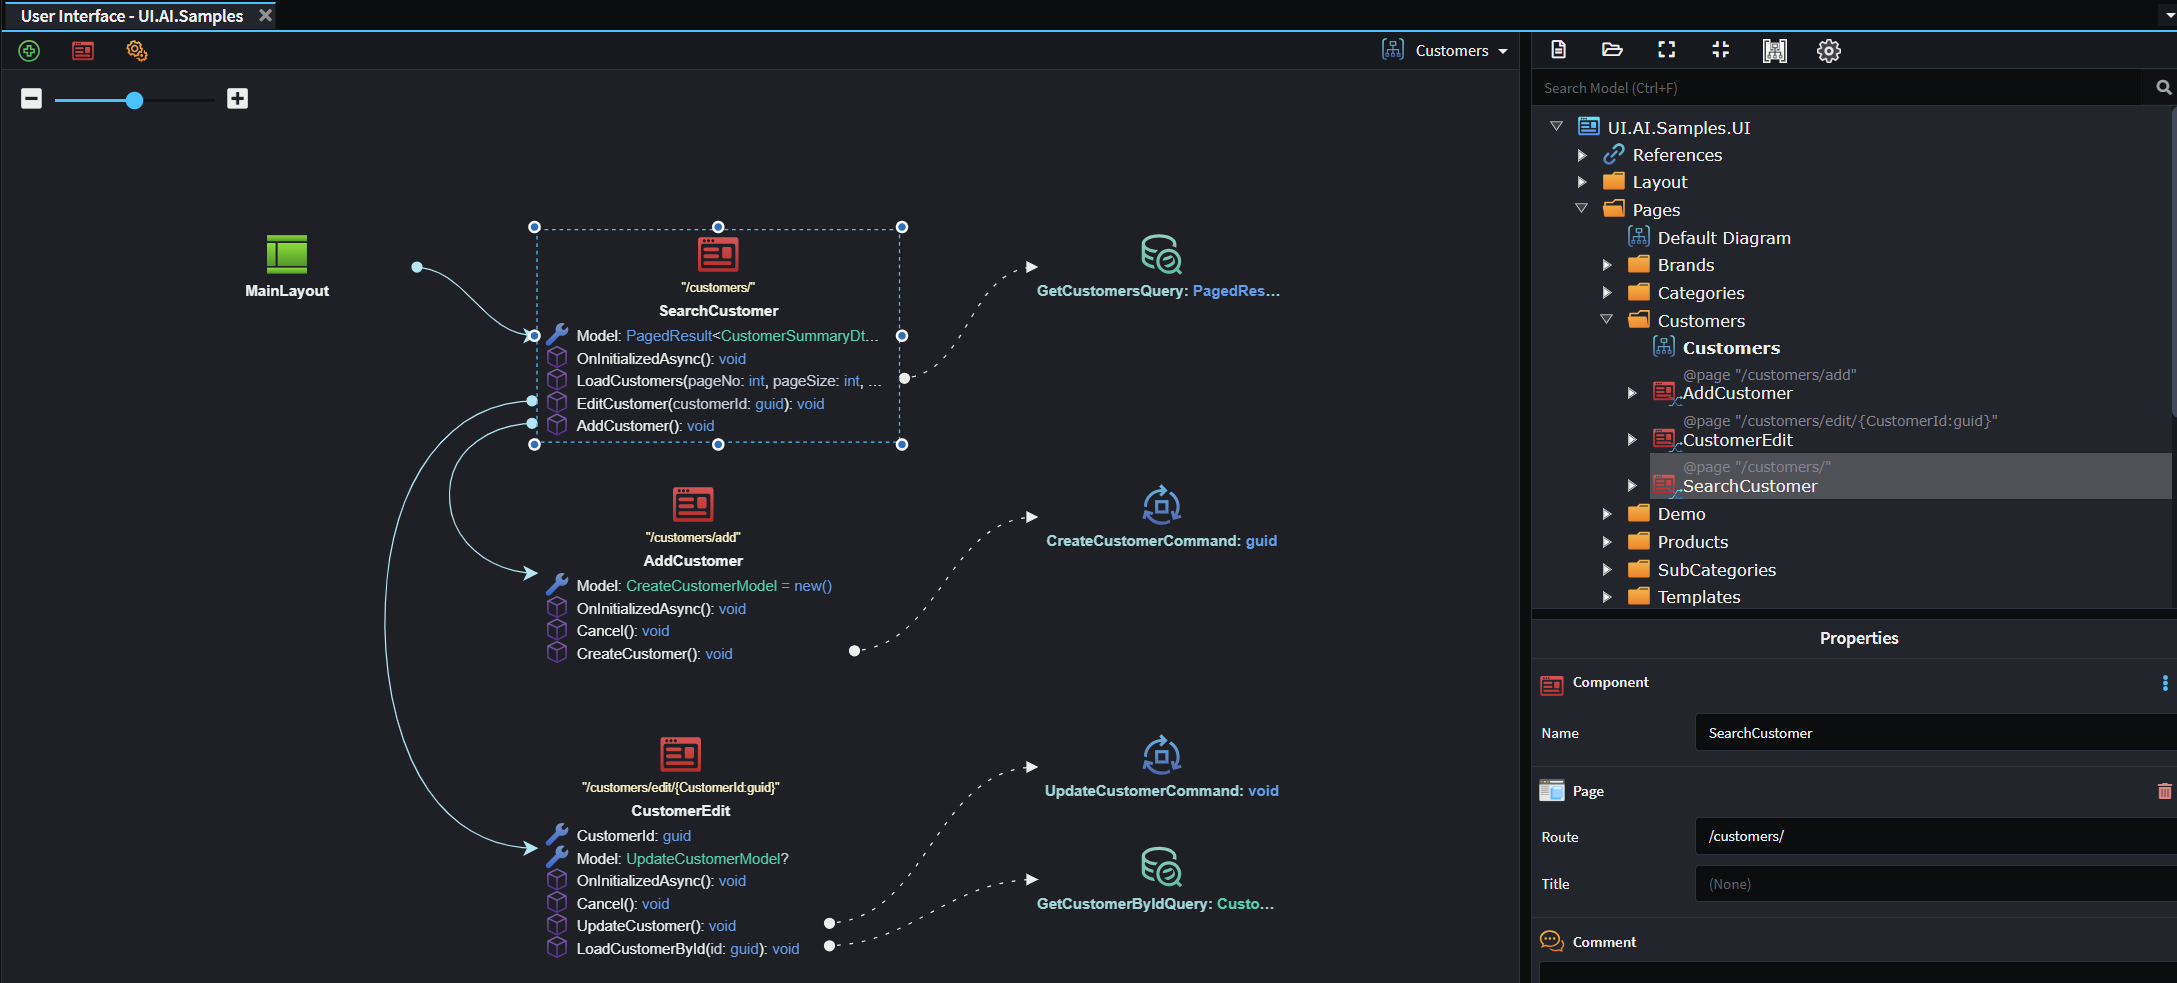Expand the Demo folder in the tree

pyautogui.click(x=1608, y=513)
